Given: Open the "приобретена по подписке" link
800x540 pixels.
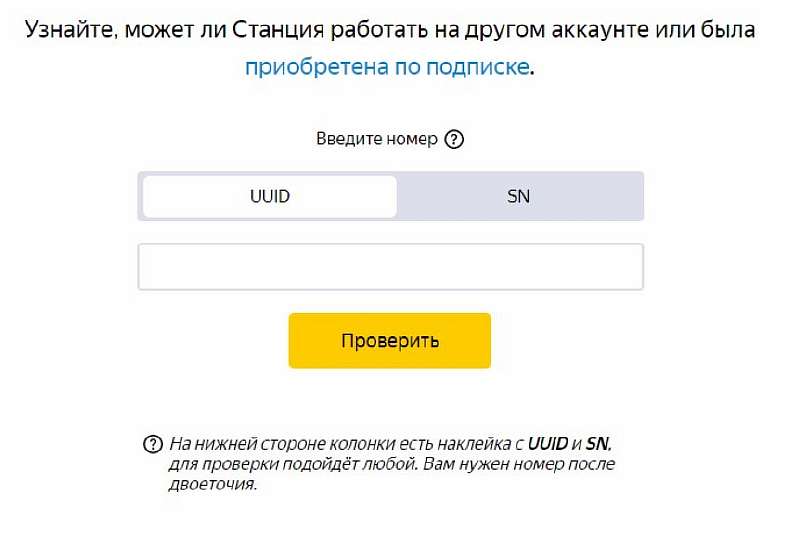Looking at the screenshot, I should click(387, 67).
